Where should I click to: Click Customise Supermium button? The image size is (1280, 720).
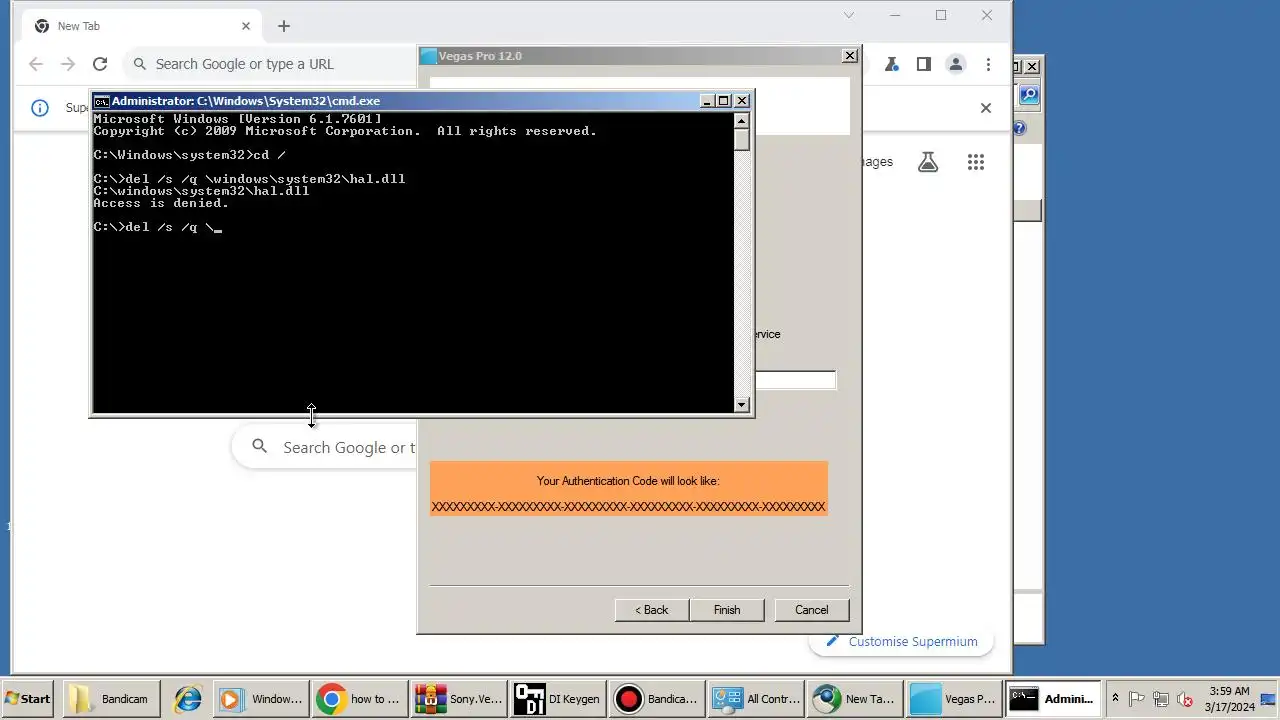[901, 642]
